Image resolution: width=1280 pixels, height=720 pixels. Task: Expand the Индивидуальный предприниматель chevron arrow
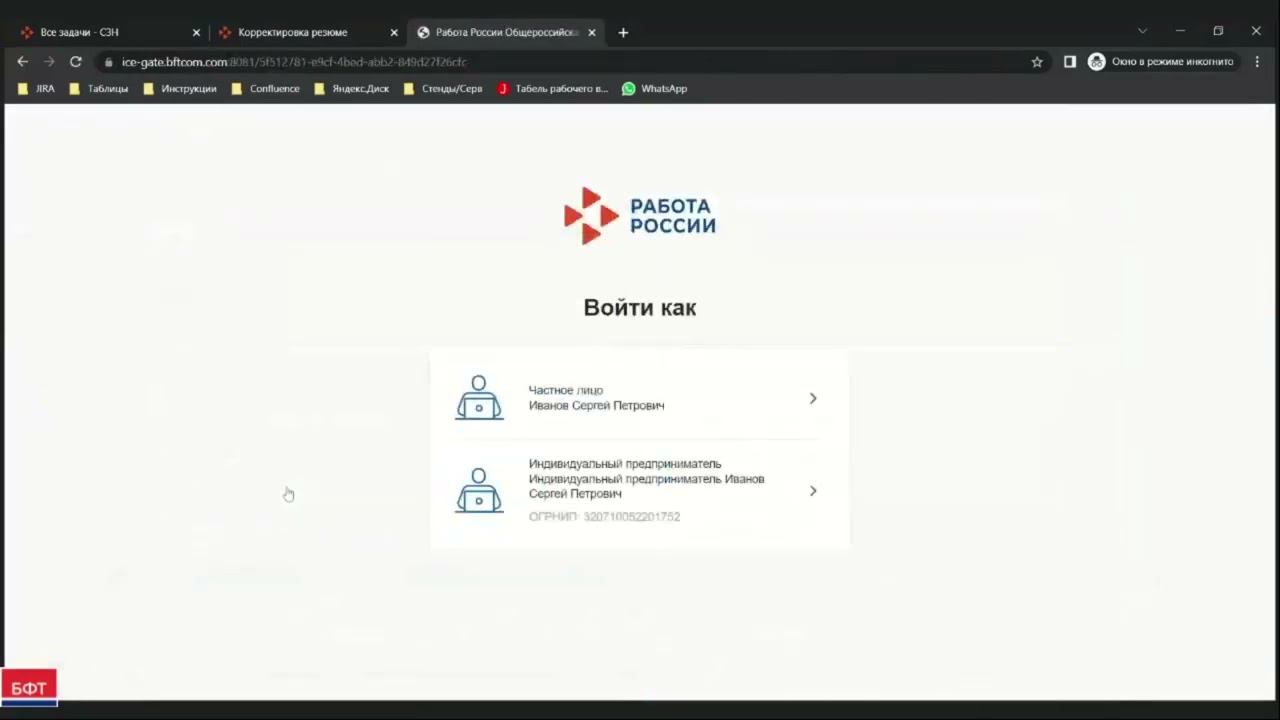[813, 491]
